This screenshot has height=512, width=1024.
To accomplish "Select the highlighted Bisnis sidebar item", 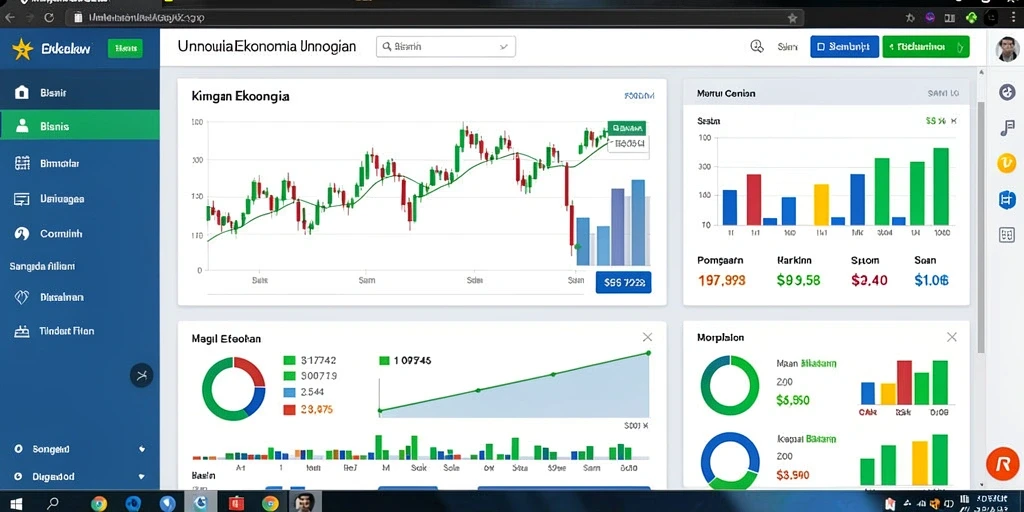I will [80, 125].
